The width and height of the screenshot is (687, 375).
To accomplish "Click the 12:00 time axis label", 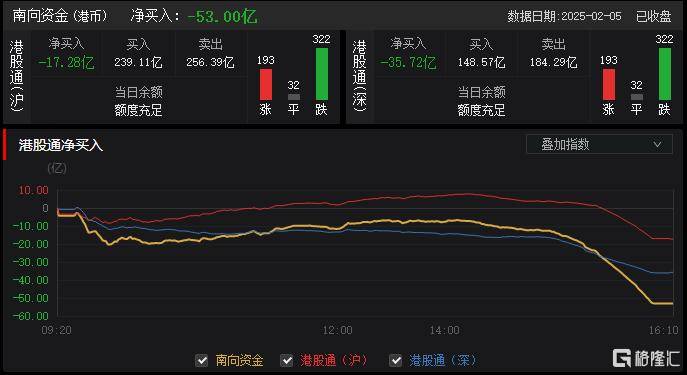I will coord(337,330).
